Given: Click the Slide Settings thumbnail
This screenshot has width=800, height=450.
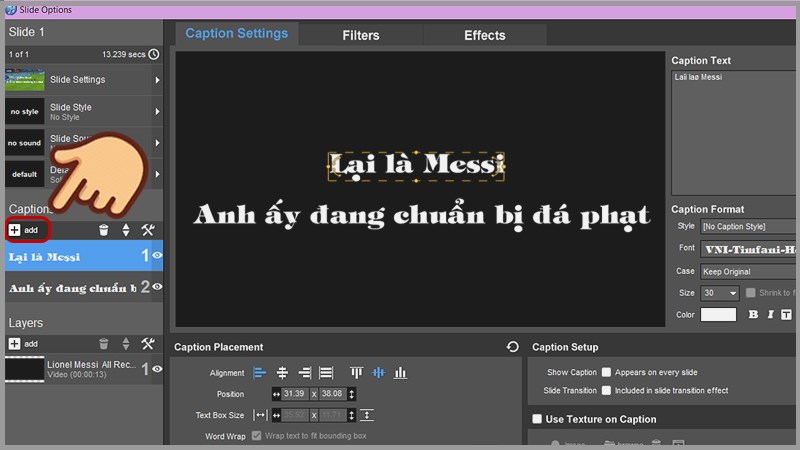Looking at the screenshot, I should 24,80.
